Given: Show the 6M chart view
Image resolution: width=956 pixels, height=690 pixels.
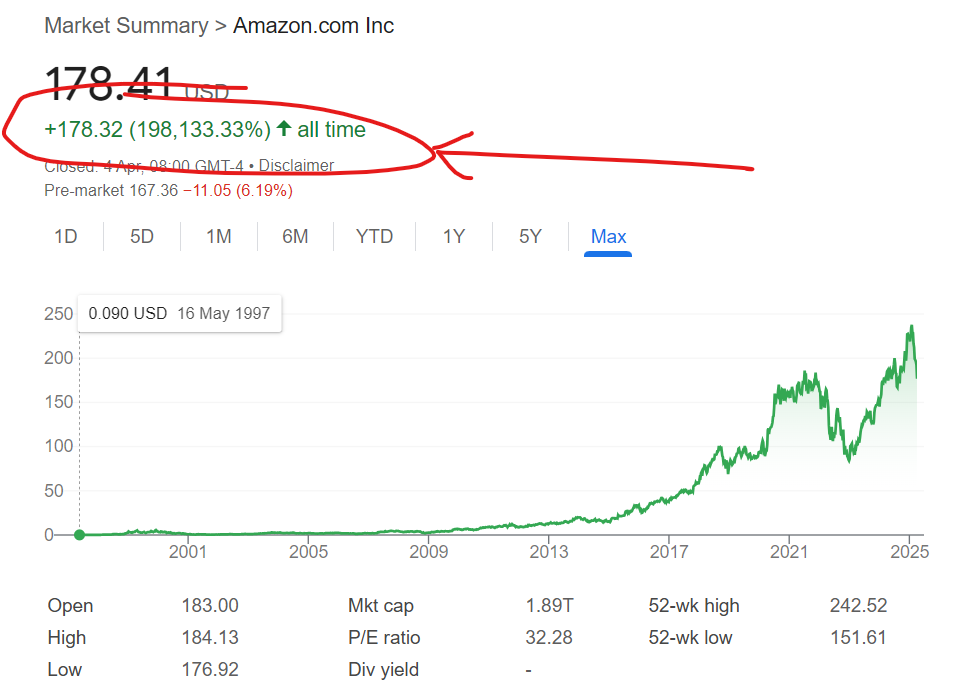Looking at the screenshot, I should [x=295, y=237].
